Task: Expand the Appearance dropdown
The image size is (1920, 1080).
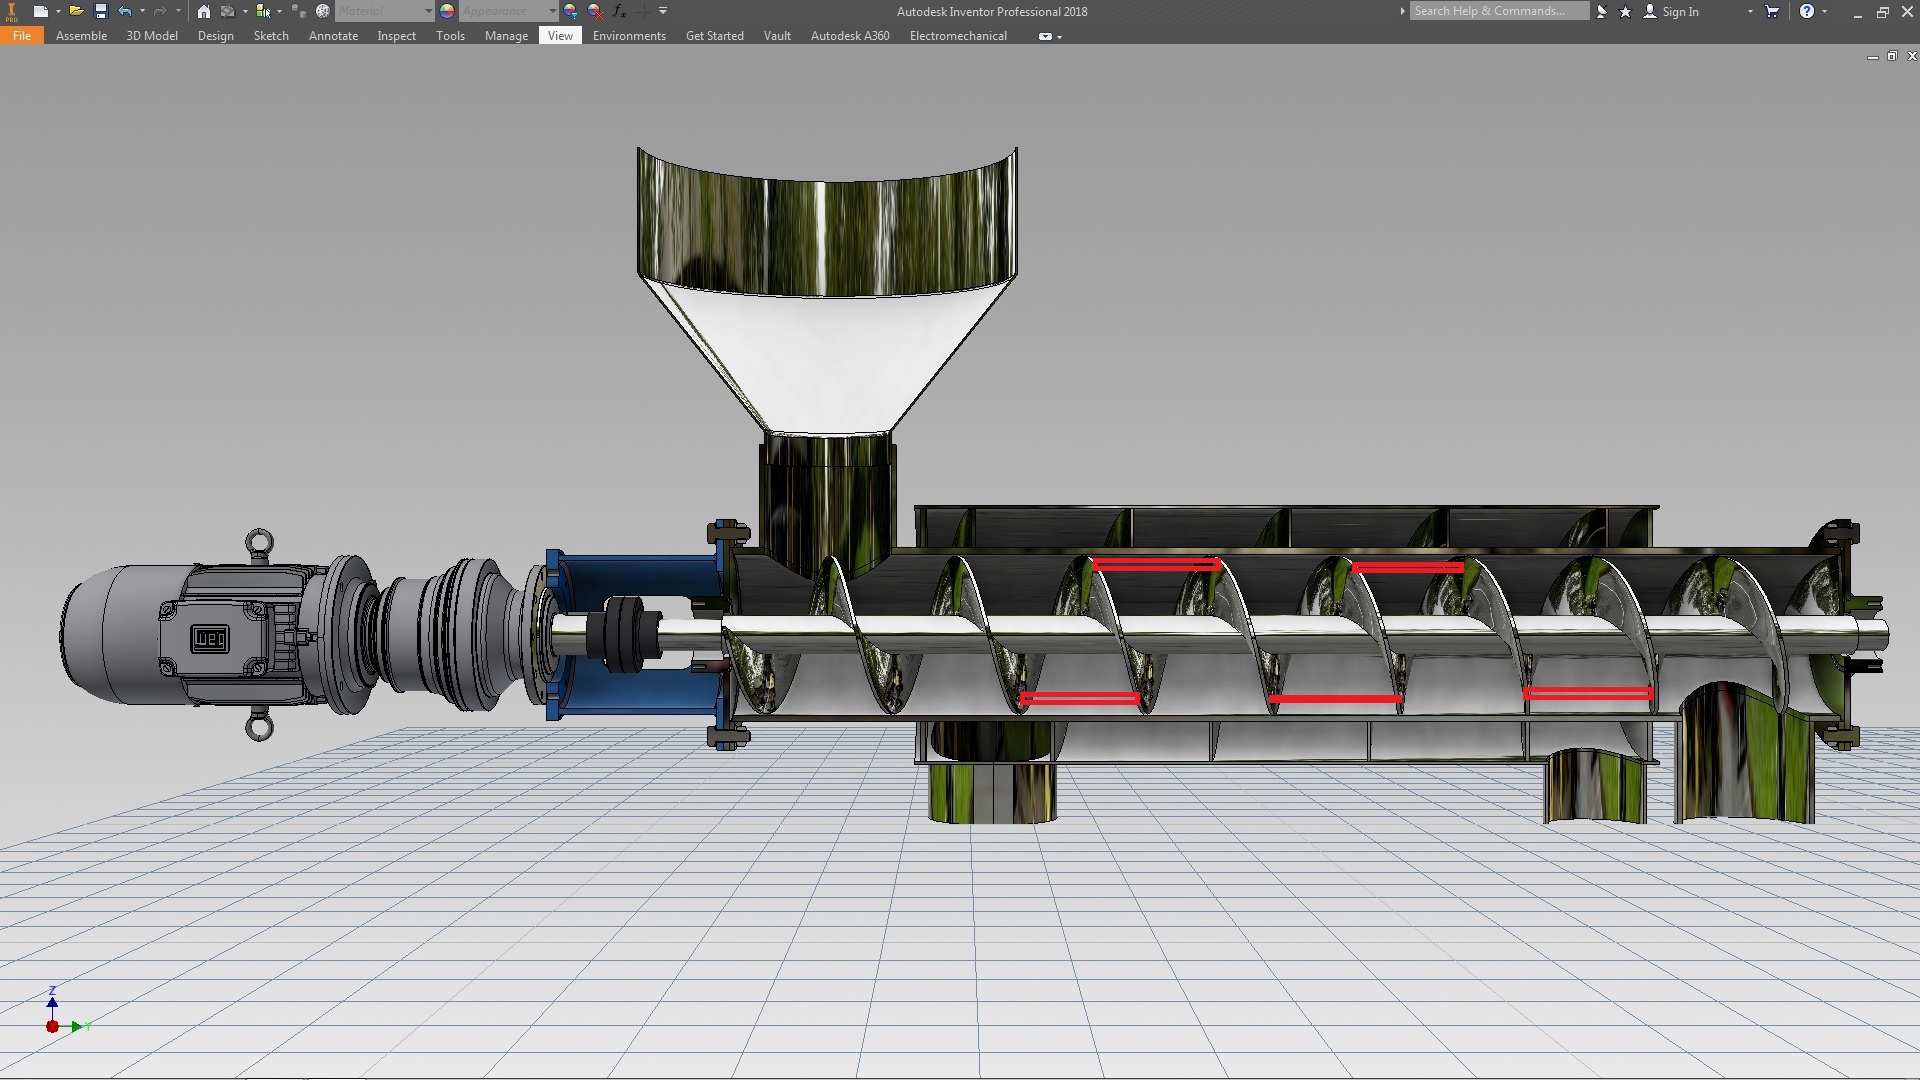Action: pos(552,11)
